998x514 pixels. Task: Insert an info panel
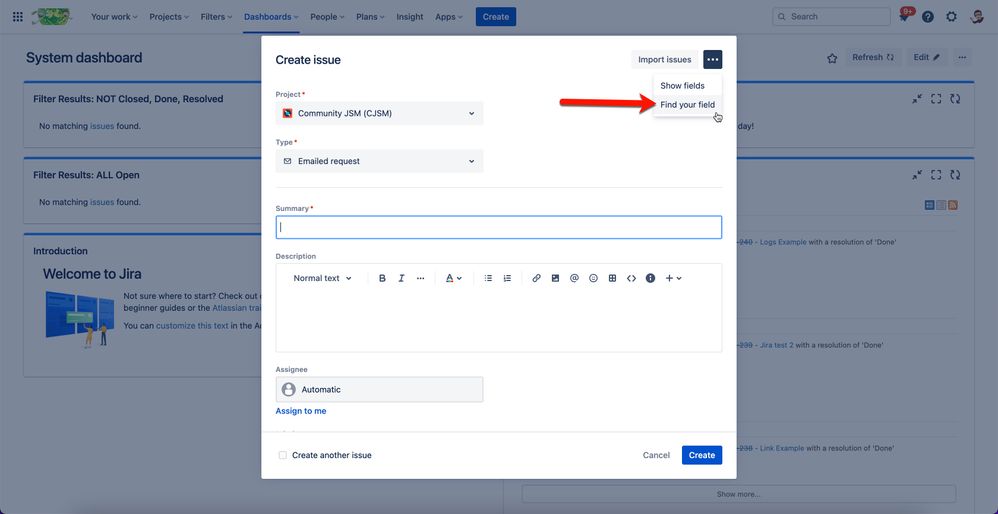click(x=650, y=278)
